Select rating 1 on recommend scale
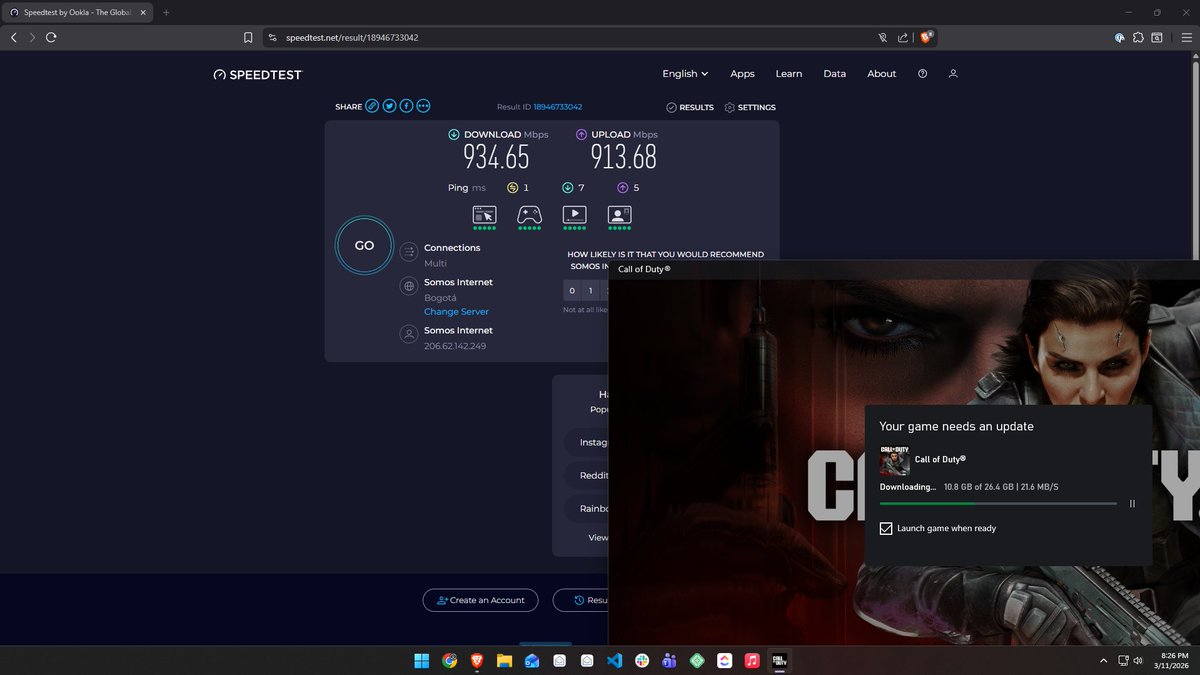 click(x=591, y=291)
